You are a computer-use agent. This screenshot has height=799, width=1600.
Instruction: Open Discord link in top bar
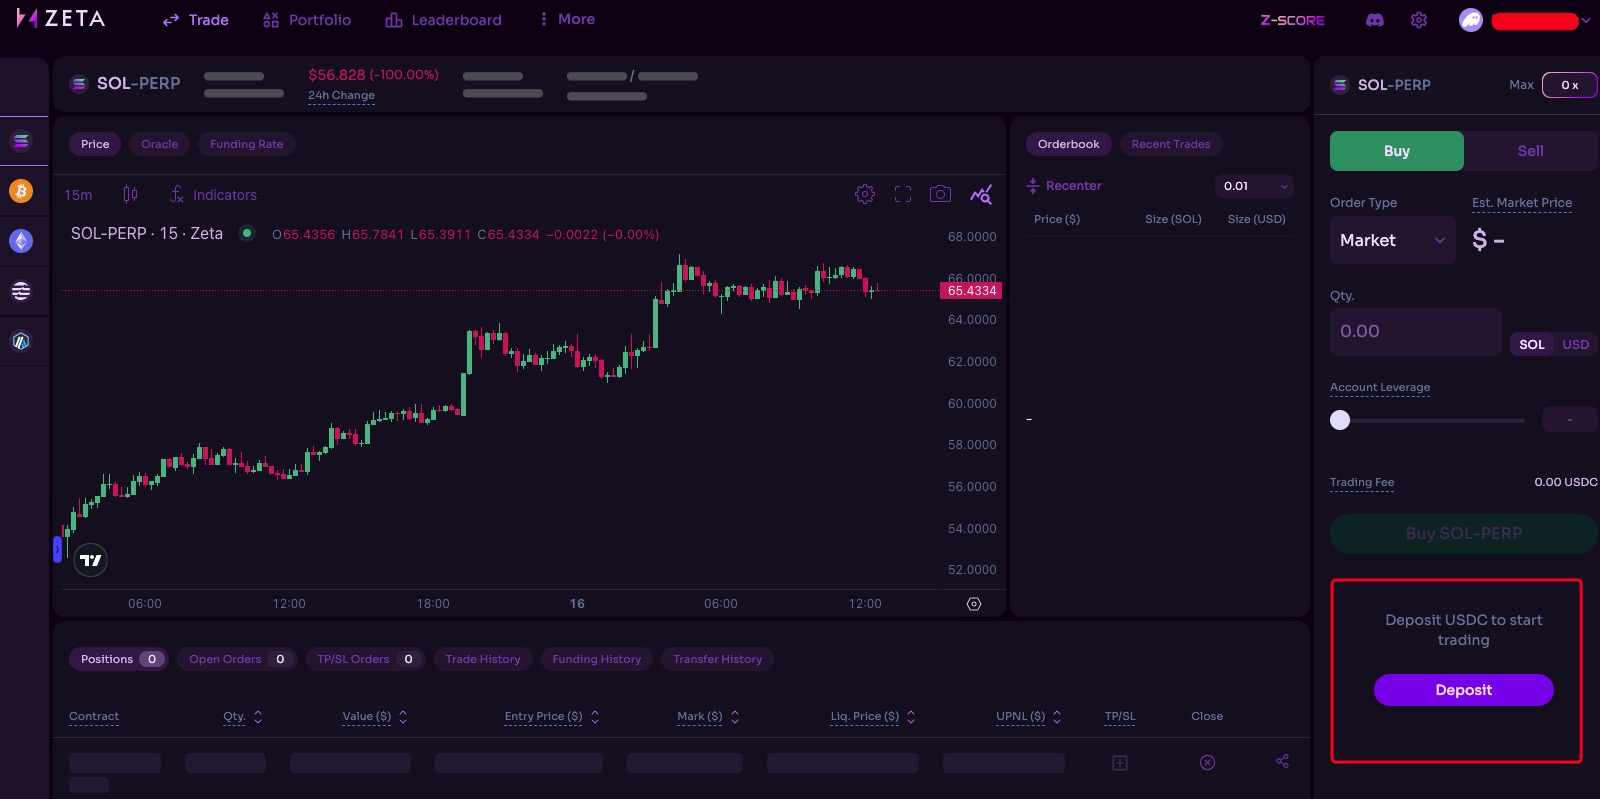pyautogui.click(x=1375, y=20)
